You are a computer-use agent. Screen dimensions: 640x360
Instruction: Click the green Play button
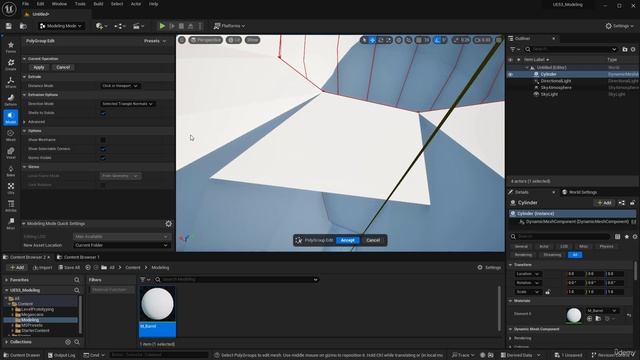(x=162, y=26)
